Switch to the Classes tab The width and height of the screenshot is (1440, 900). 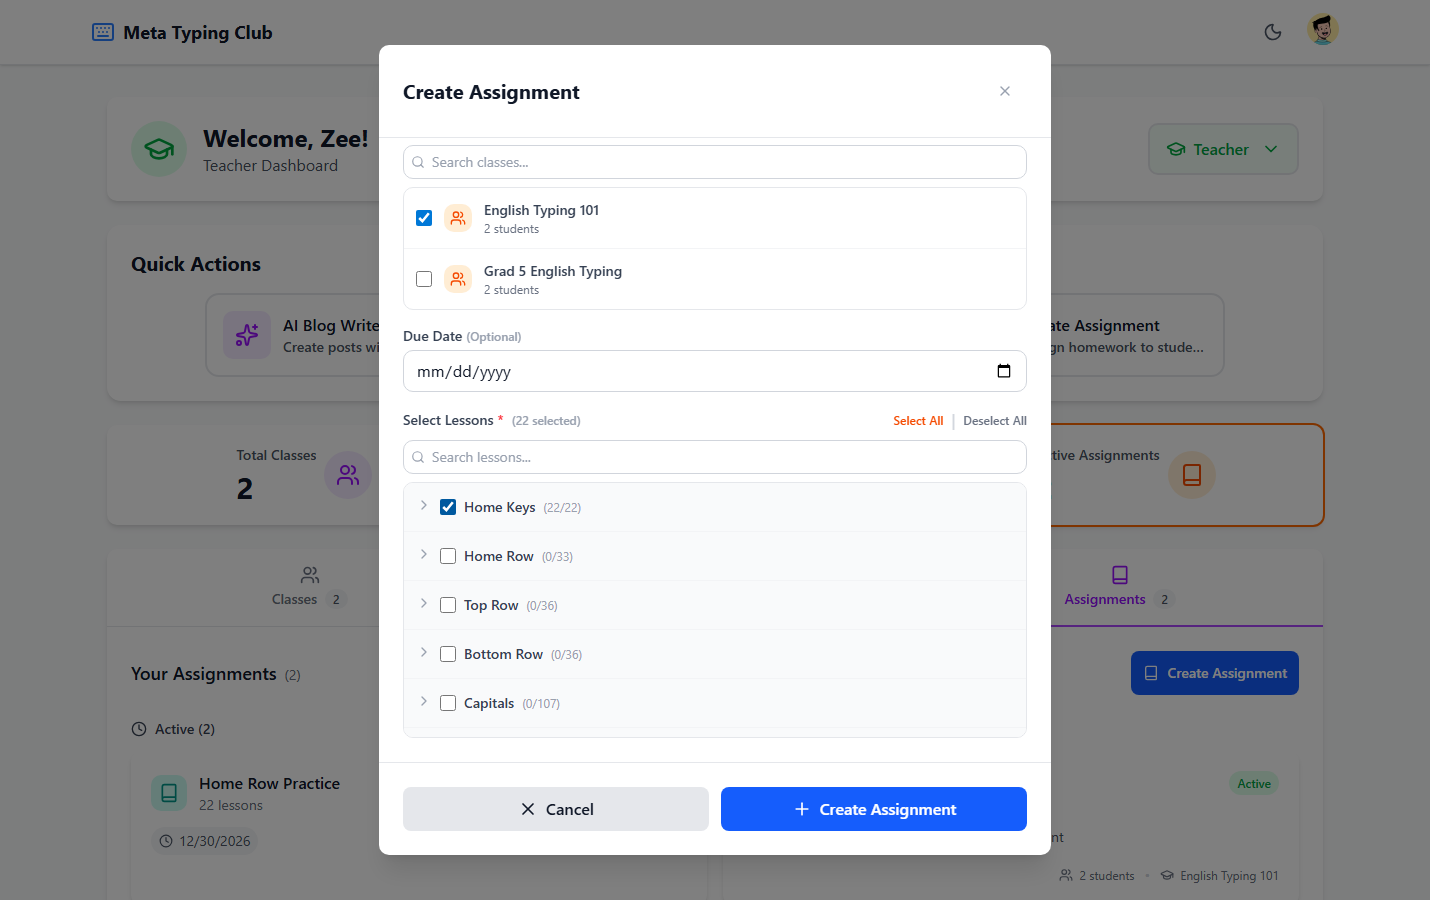(x=309, y=587)
